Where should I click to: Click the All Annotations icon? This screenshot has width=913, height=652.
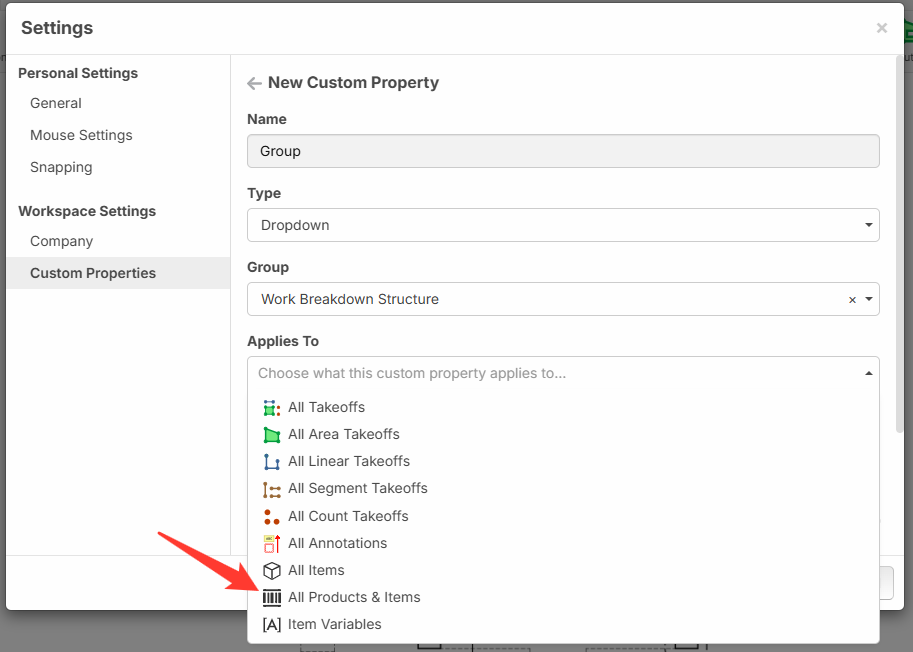tap(271, 544)
